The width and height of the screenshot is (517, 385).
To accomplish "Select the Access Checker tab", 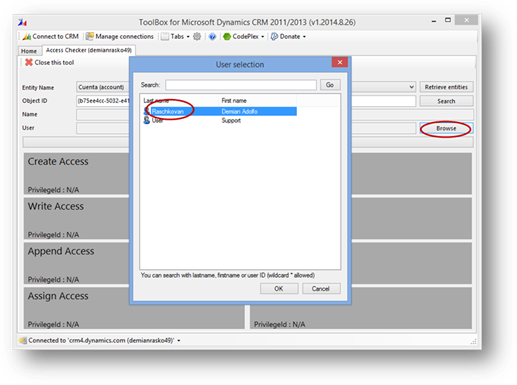I will tap(89, 50).
